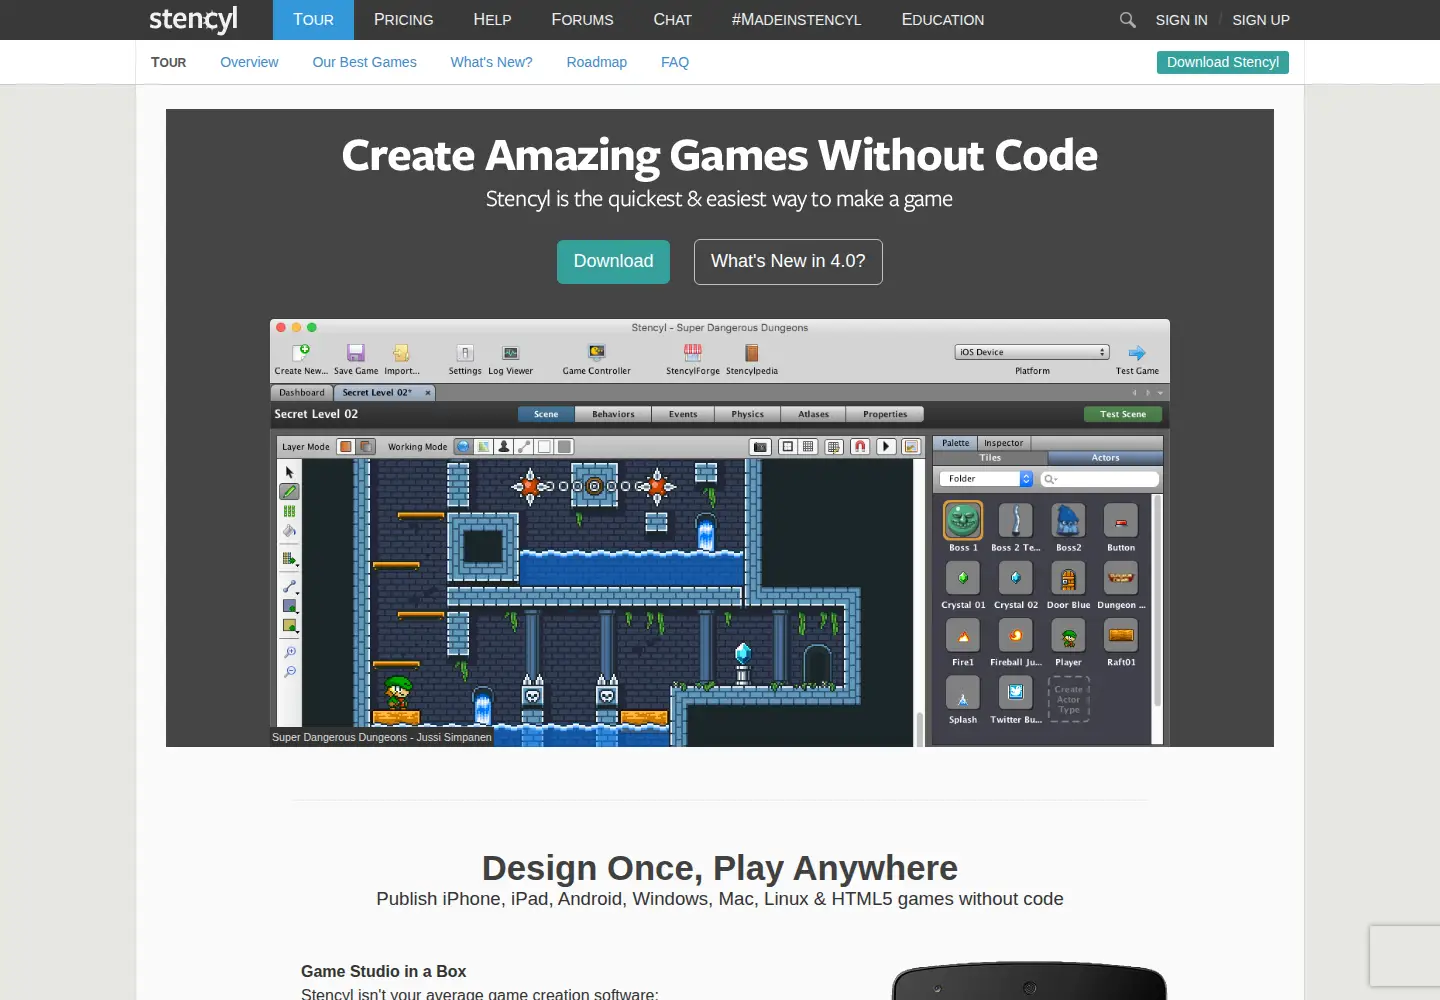
Task: Click the Test Game arrow icon
Action: pos(1137,352)
